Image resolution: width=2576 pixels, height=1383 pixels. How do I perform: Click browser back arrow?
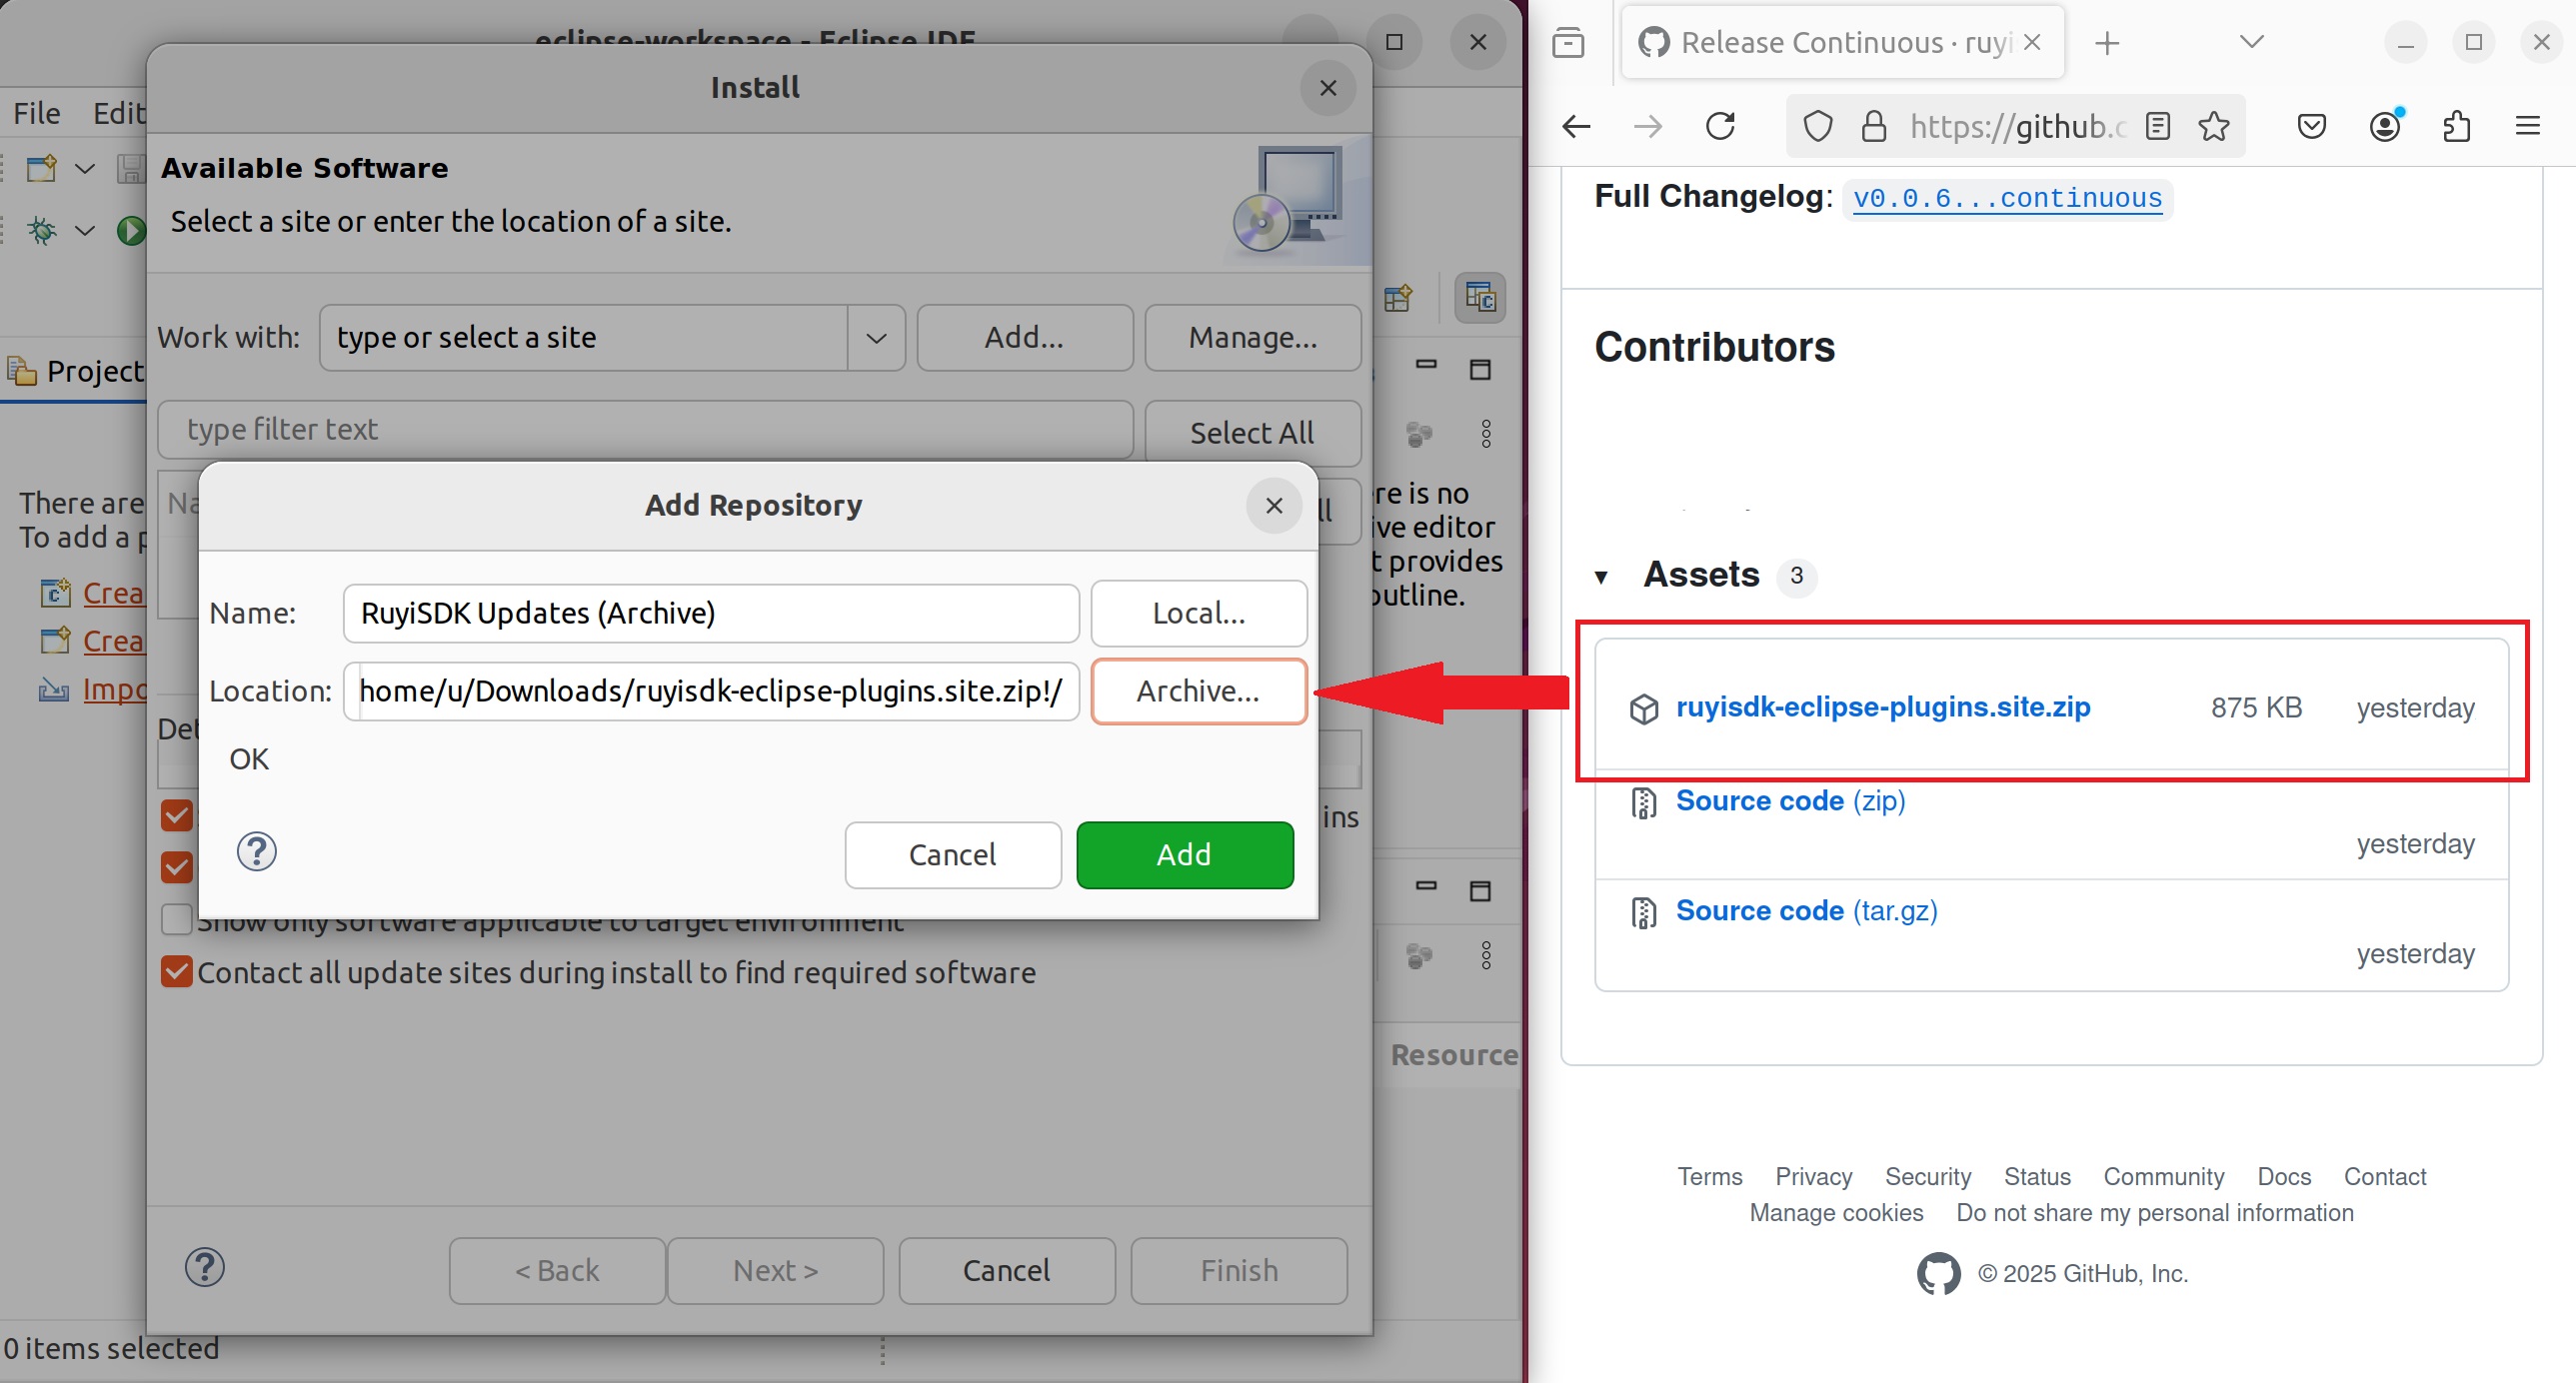pos(1577,126)
